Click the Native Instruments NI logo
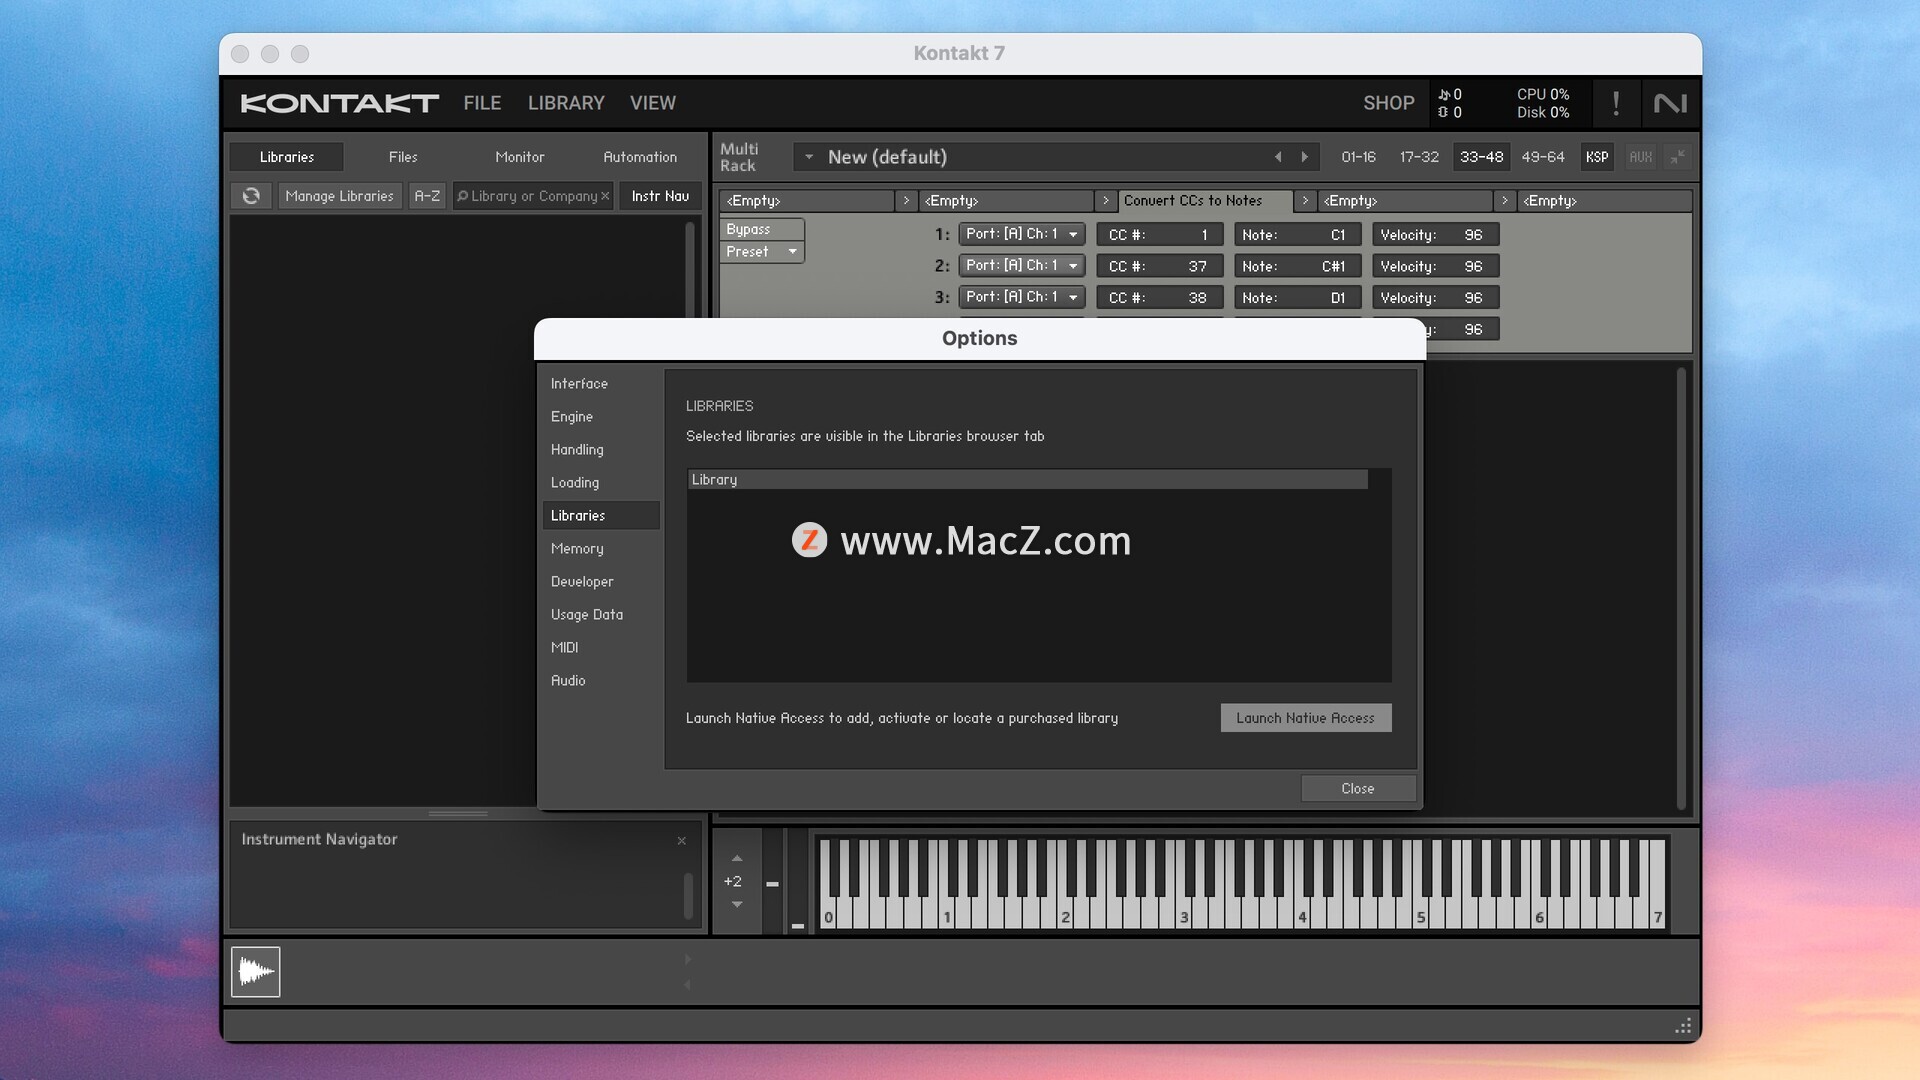 (1670, 103)
